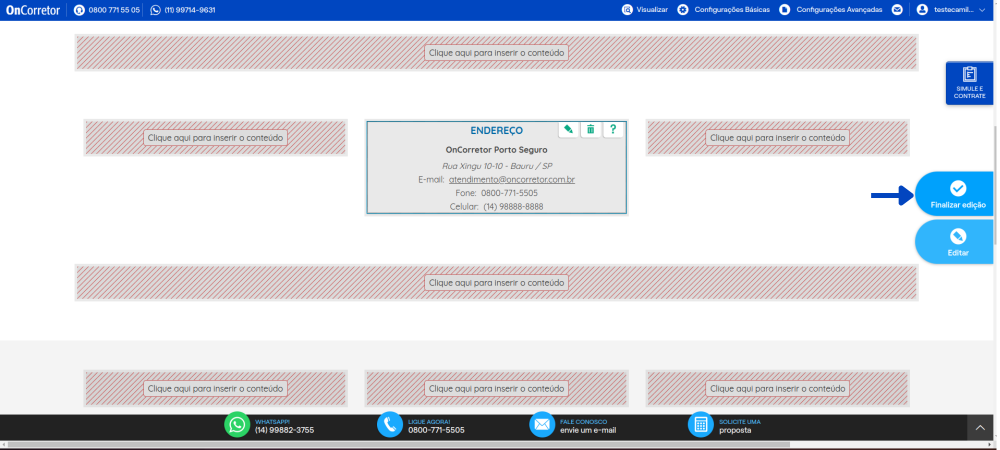The image size is (1000, 450).
Task: Click the headset phone icon beside 0800 771 55 05
Action: point(79,10)
